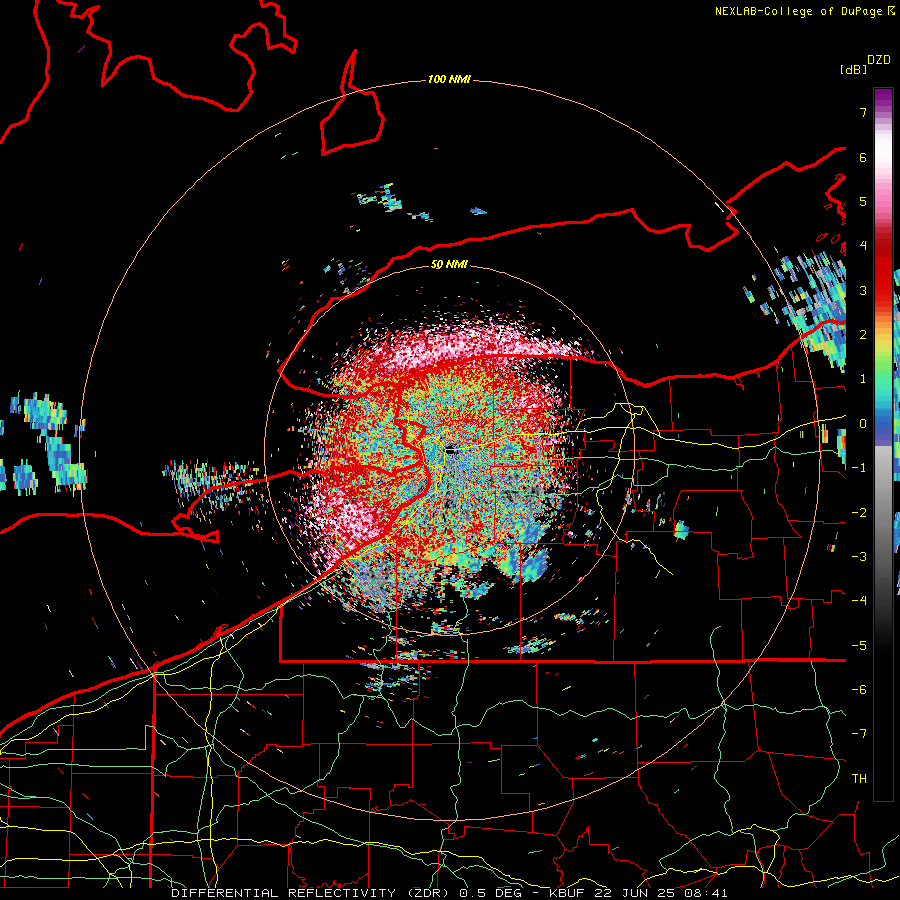Click the -6 value on the color scale
The image size is (900, 900).
point(859,690)
